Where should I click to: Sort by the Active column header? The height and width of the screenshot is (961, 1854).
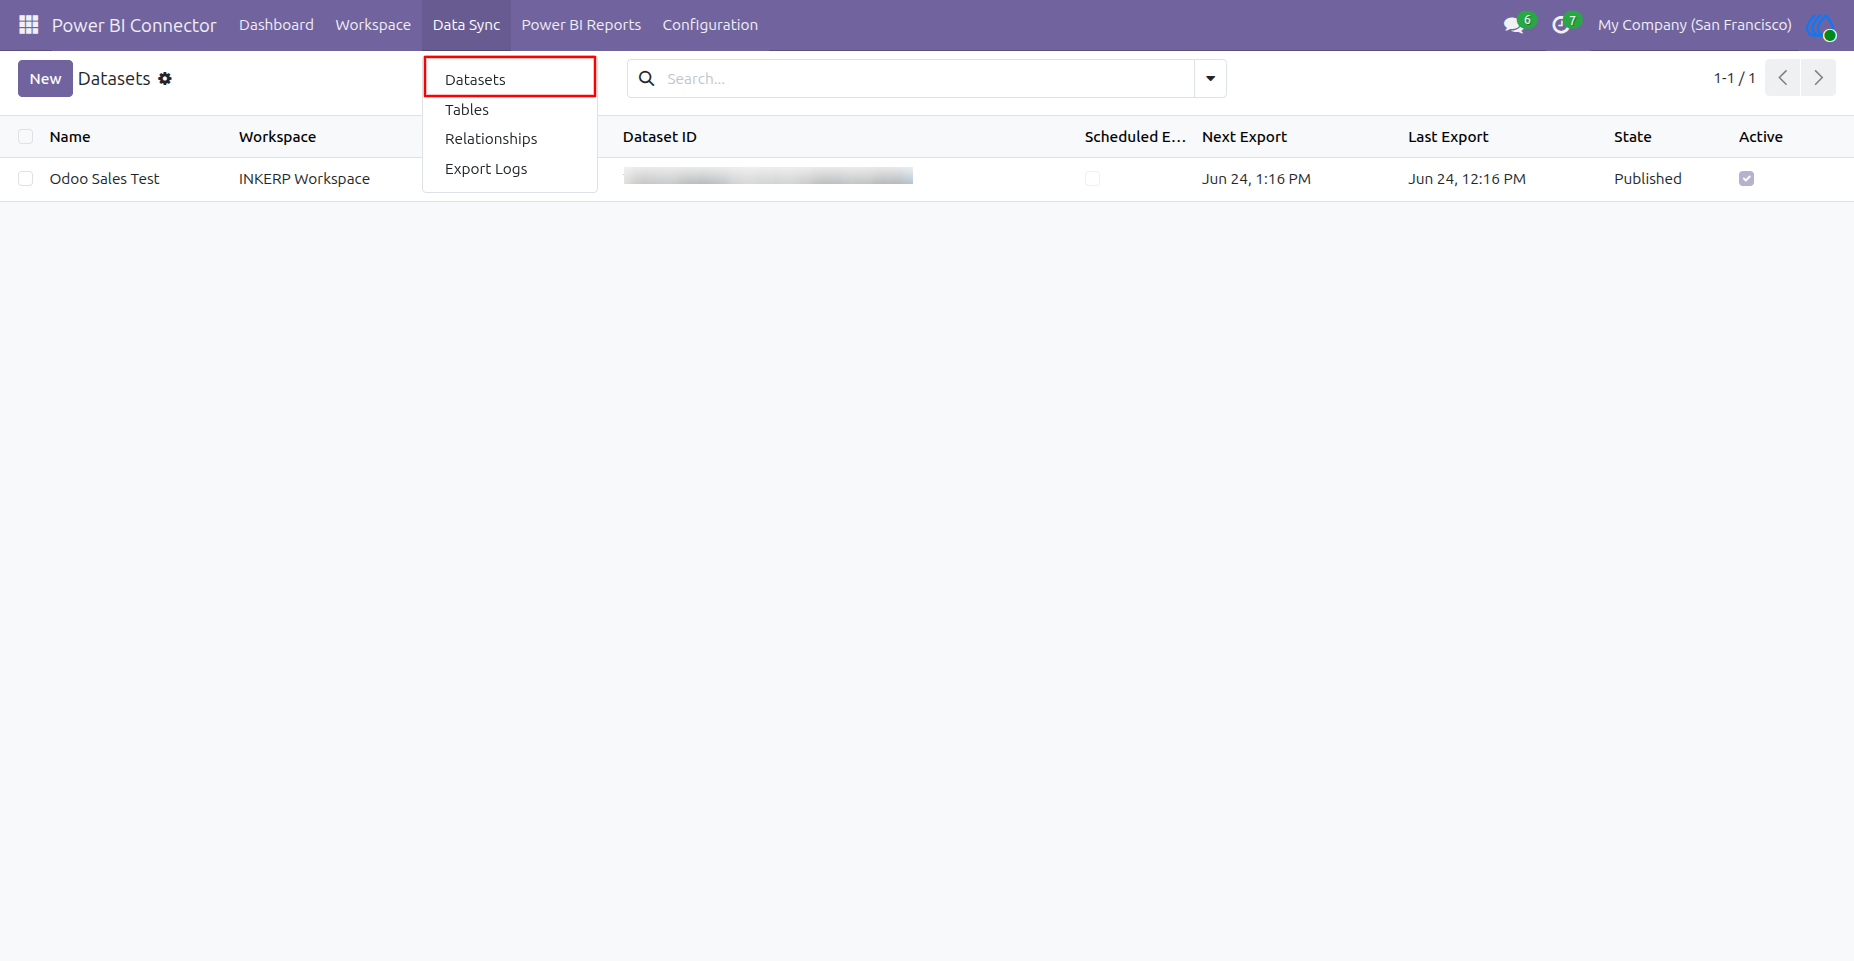1760,137
